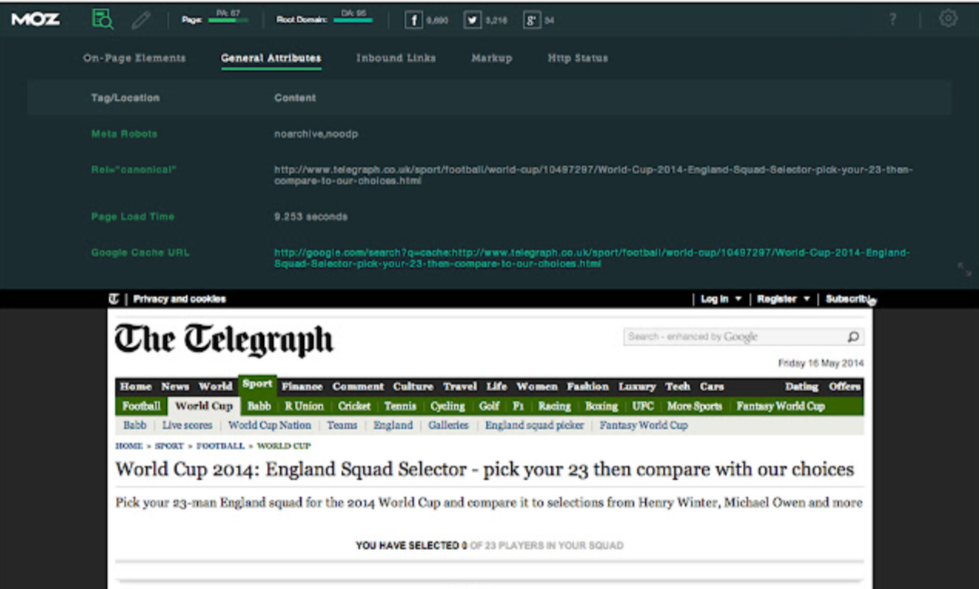Expand the Log in dropdown

(x=721, y=299)
